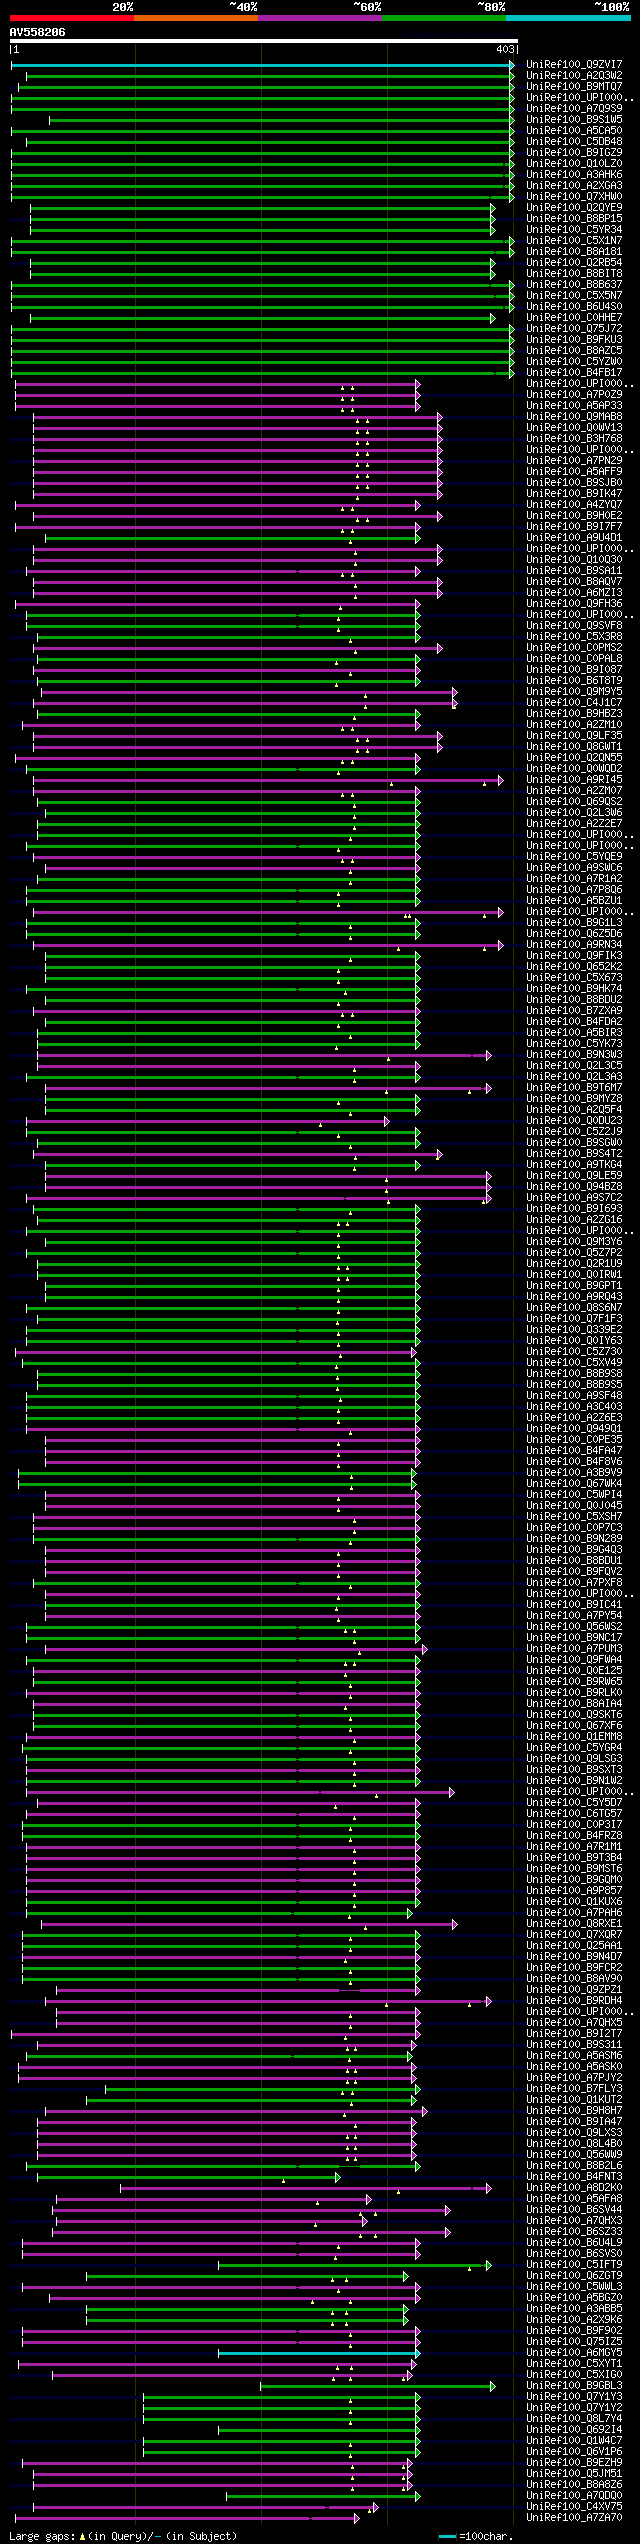Click the hit label UniRef100_B9N289

[x=574, y=1539]
